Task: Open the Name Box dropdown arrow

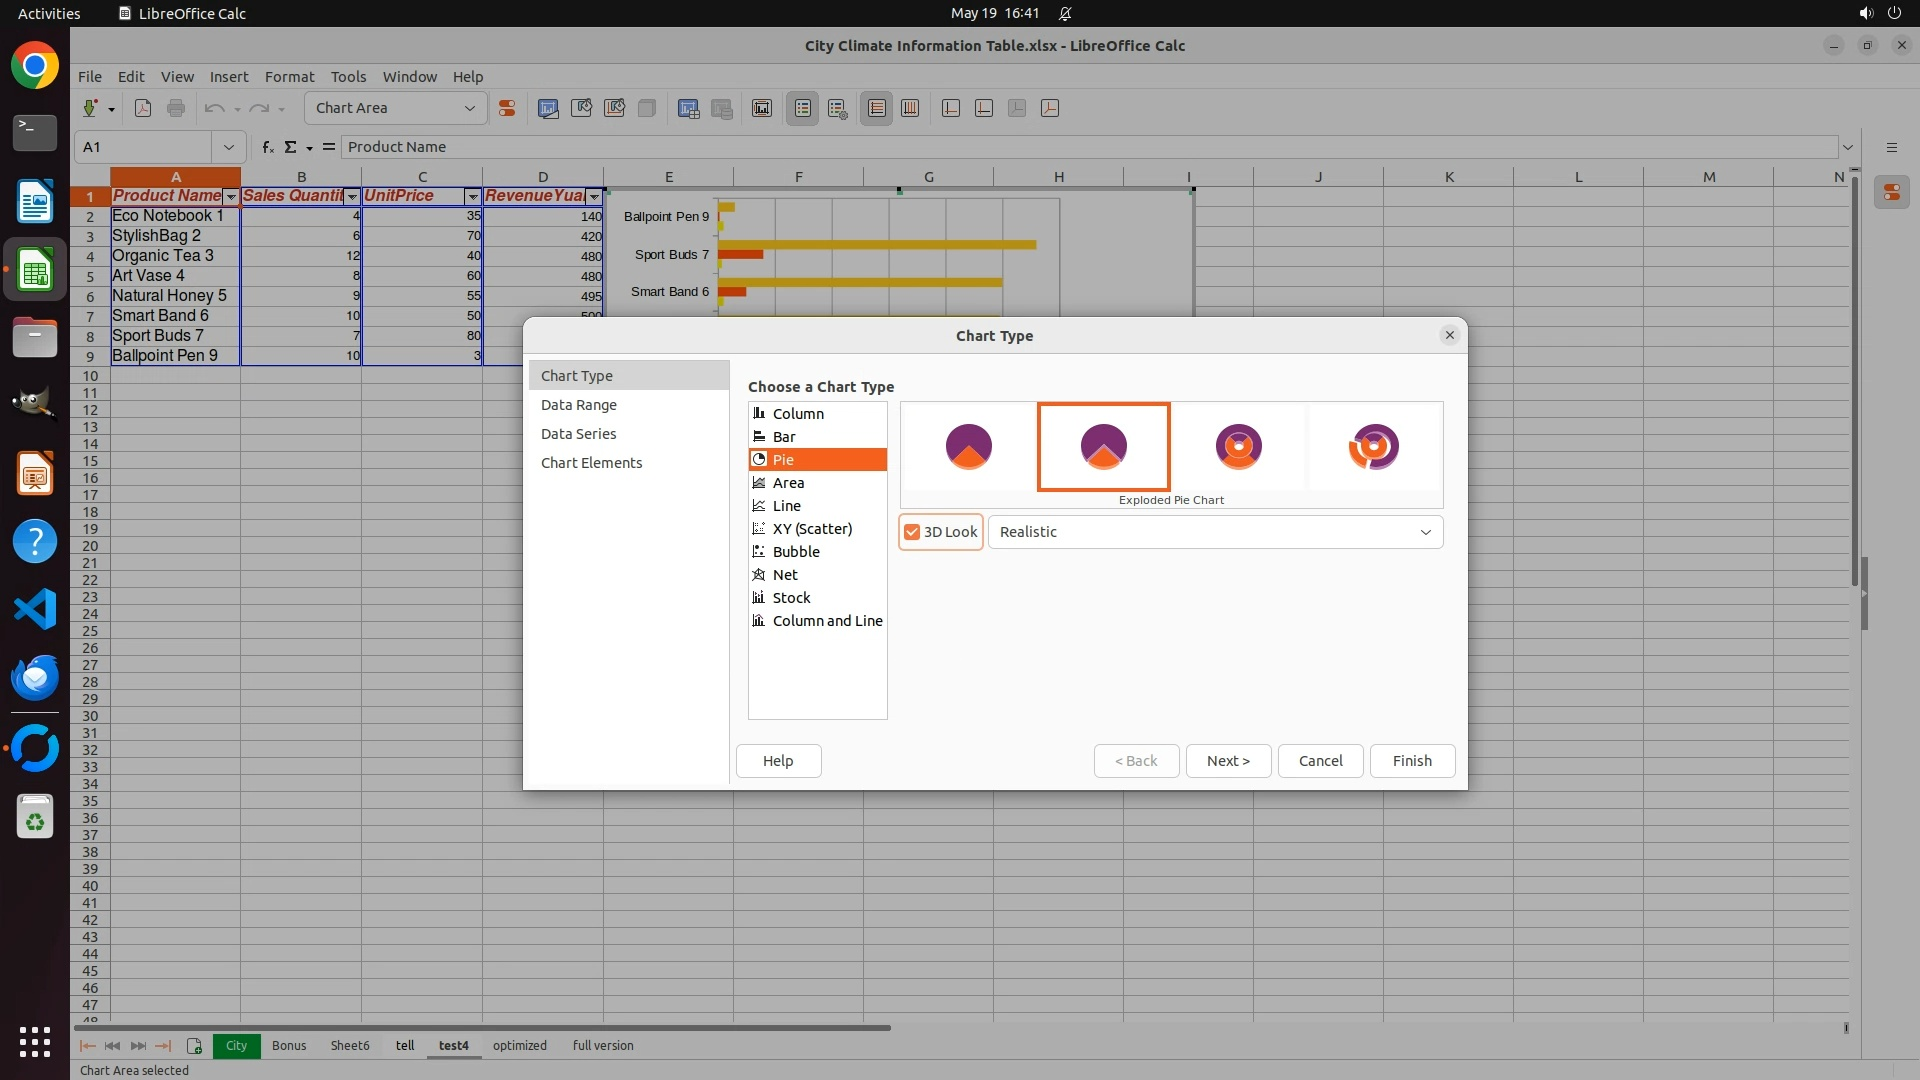Action: (228, 147)
